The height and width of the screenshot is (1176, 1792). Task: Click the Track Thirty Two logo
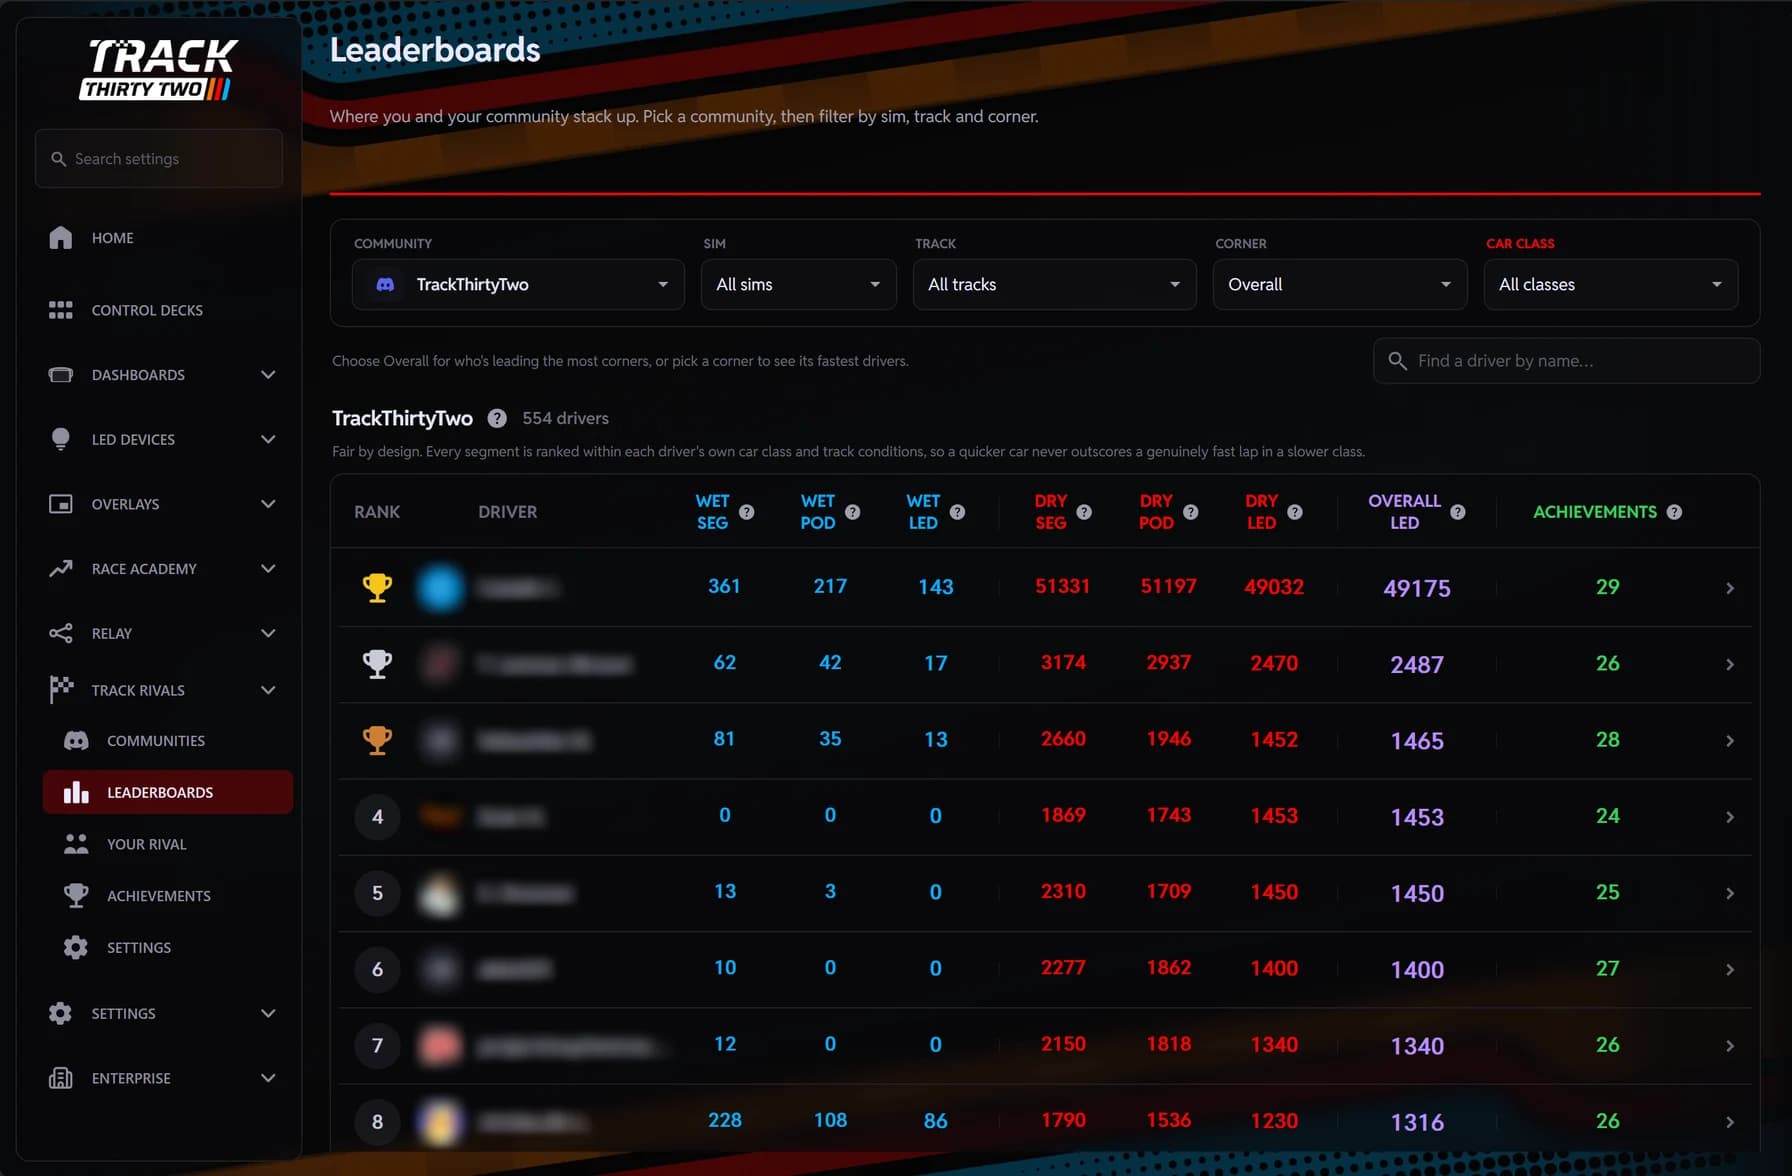click(x=160, y=69)
